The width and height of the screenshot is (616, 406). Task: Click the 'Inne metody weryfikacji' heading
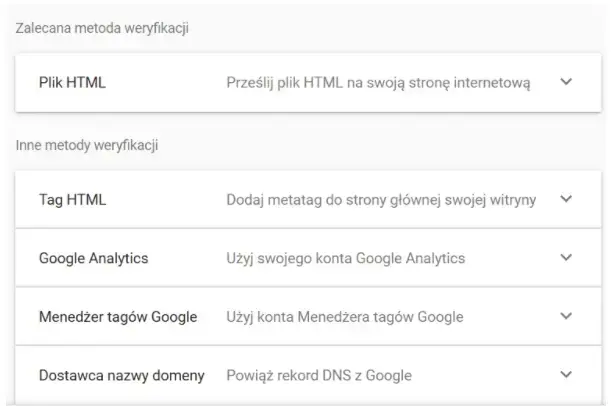[89, 146]
